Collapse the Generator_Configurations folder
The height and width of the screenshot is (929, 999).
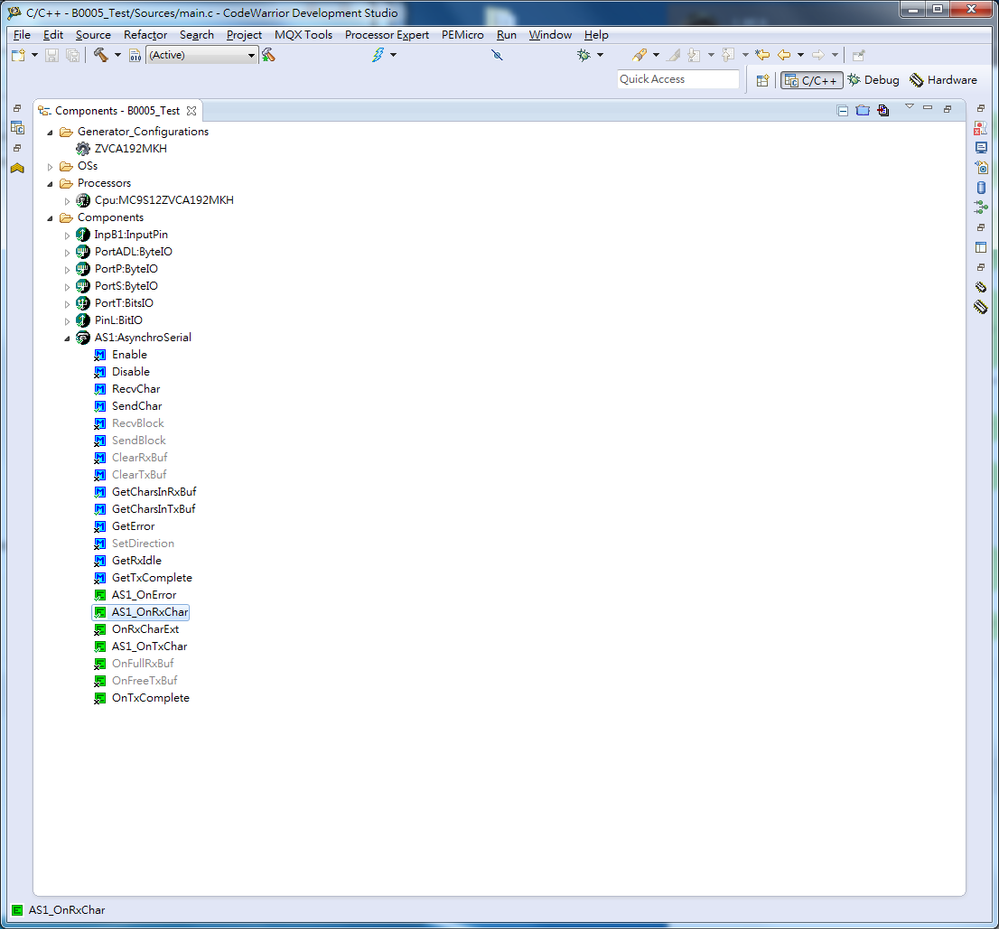tap(50, 133)
